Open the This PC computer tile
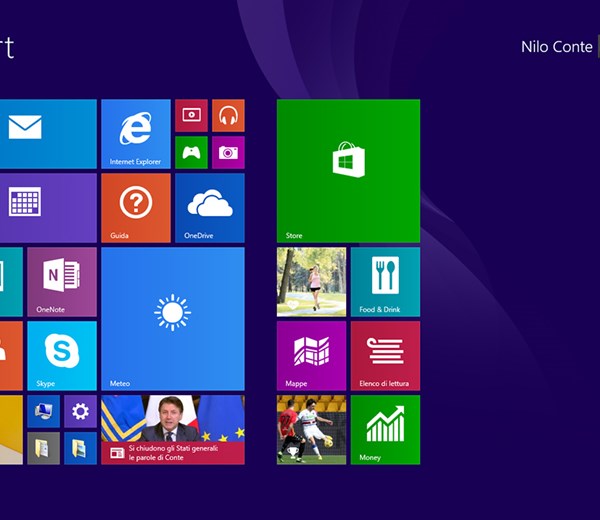This screenshot has height=520, width=600. click(44, 411)
